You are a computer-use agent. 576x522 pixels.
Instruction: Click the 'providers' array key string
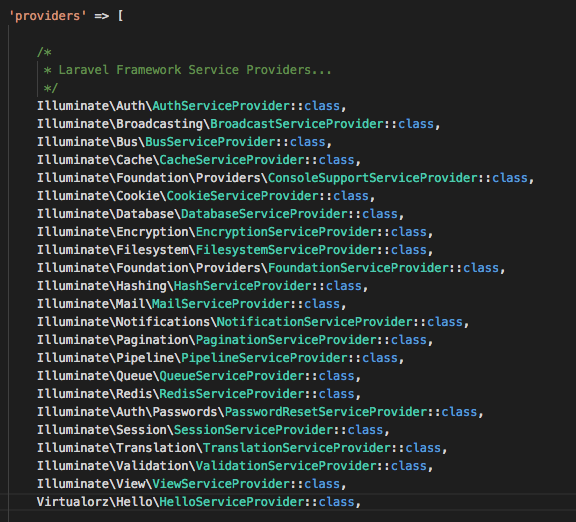[x=47, y=16]
